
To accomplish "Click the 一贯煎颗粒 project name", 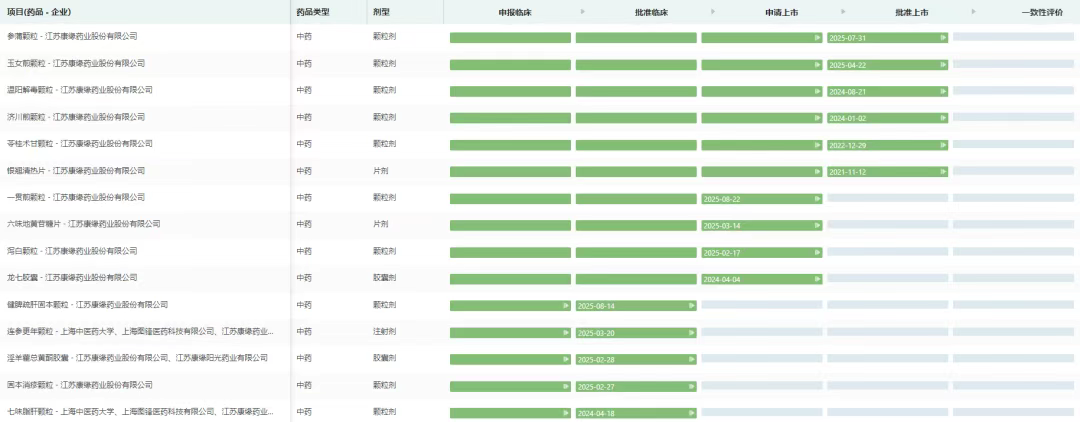I will click(x=76, y=198).
